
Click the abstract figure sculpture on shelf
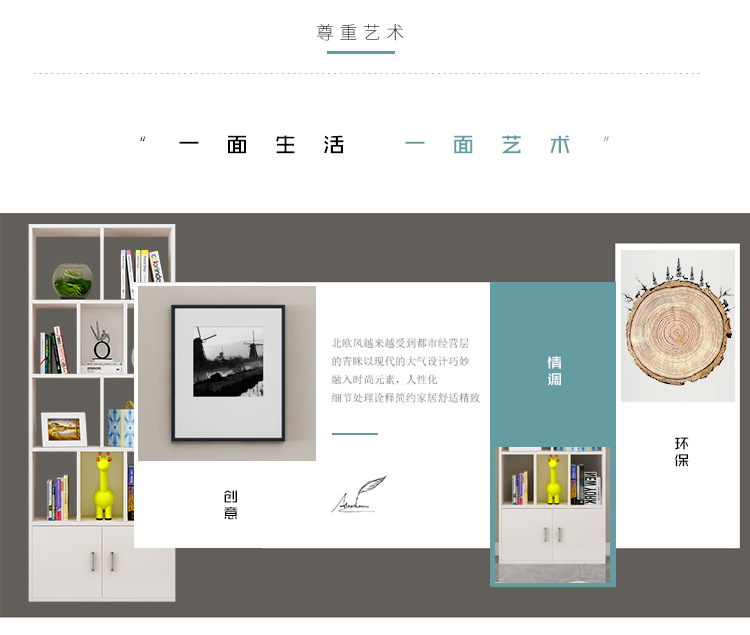pyautogui.click(x=101, y=341)
